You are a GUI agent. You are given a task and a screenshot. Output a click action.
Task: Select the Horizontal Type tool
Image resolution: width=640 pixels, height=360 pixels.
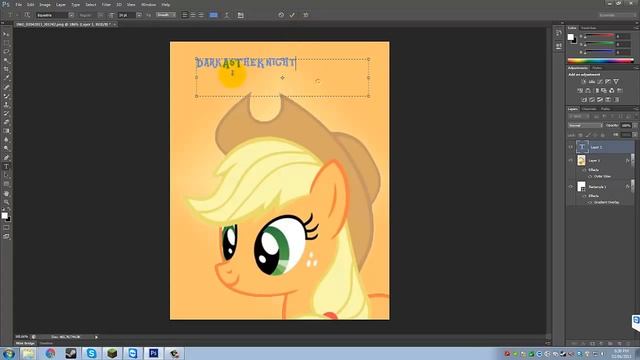tap(6, 167)
